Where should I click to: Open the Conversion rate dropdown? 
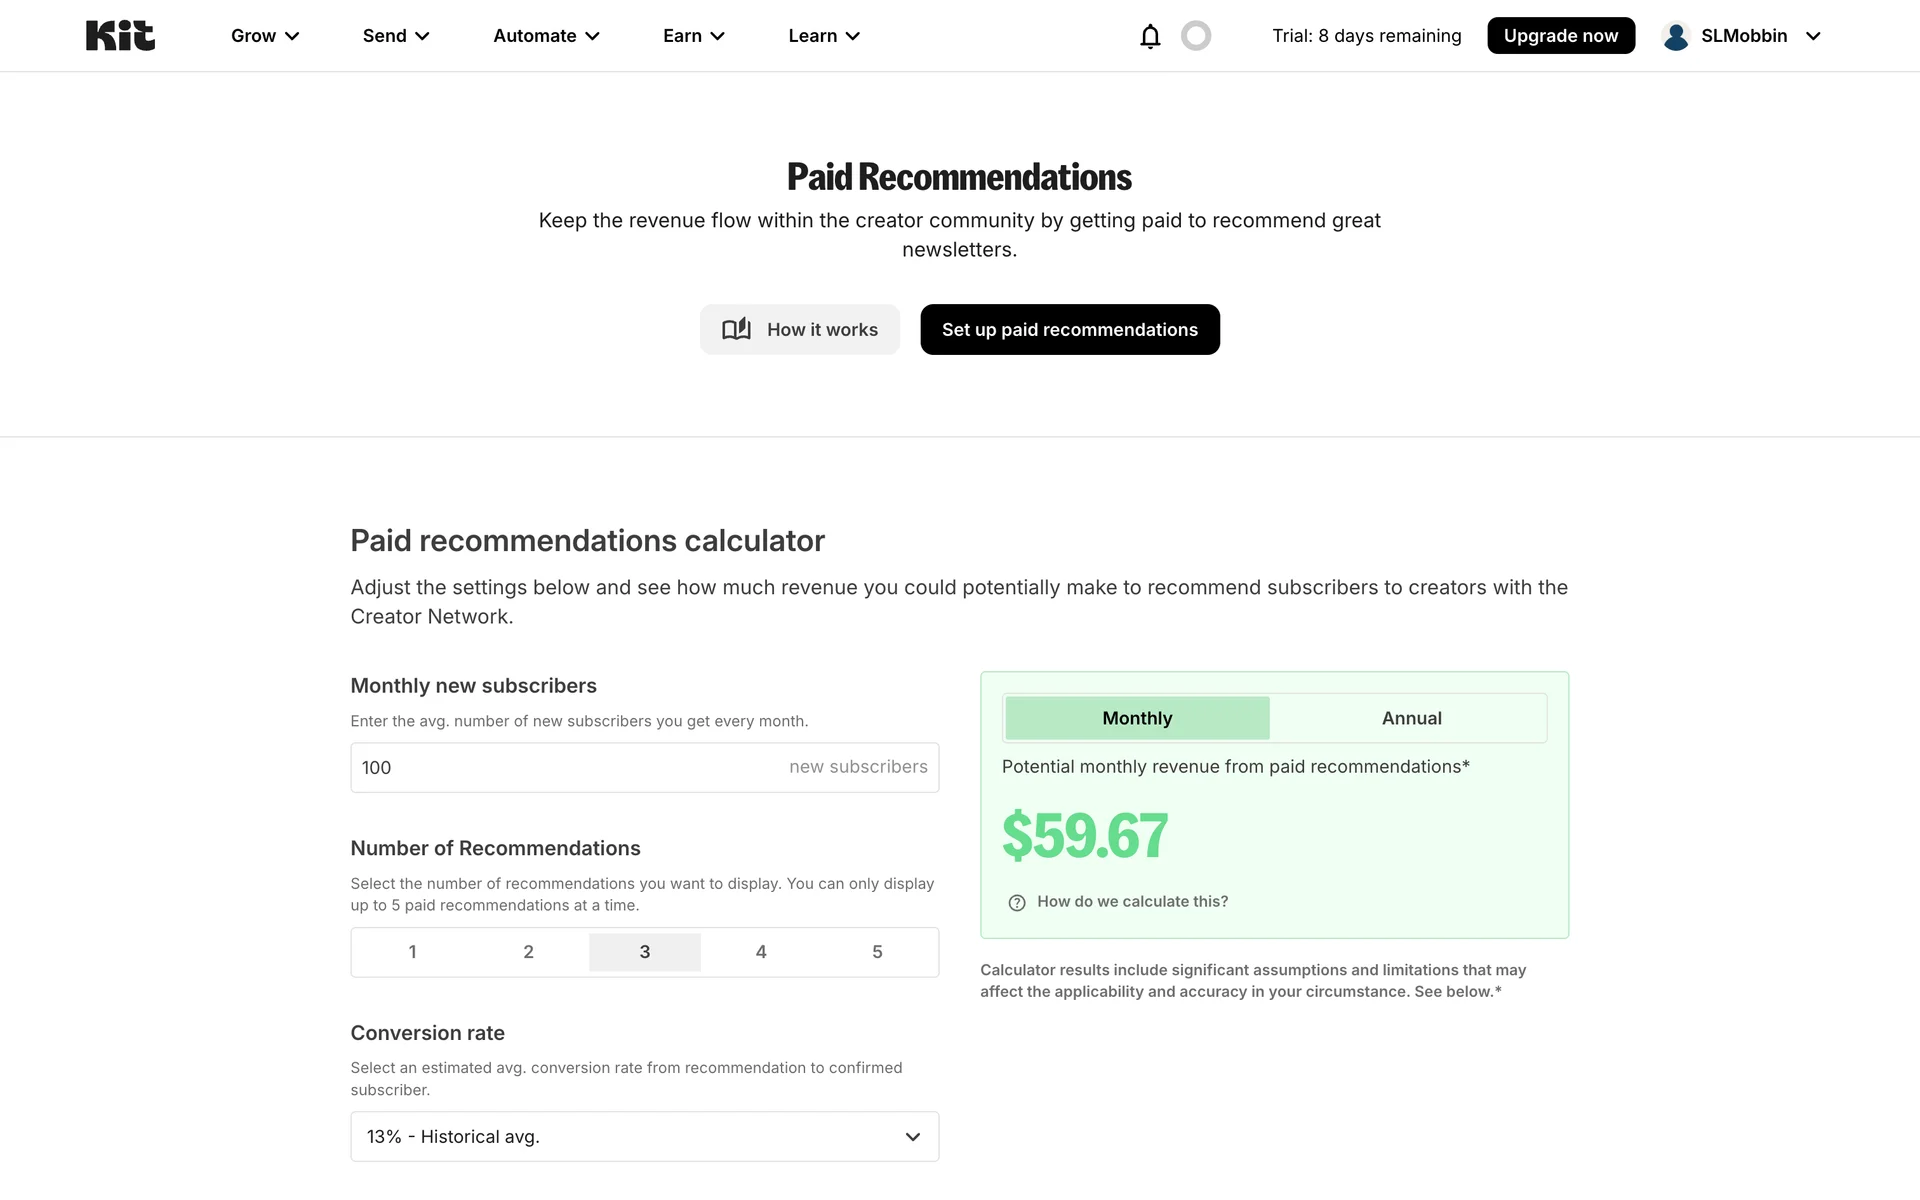click(x=644, y=1136)
